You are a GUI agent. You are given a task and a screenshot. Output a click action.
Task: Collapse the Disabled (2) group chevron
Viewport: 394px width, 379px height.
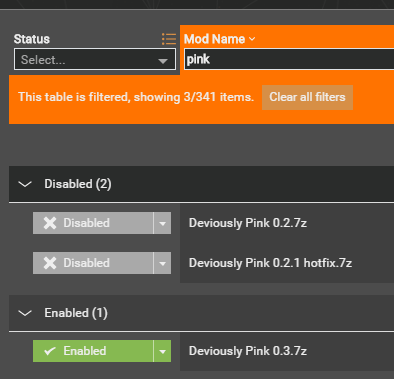(x=25, y=184)
